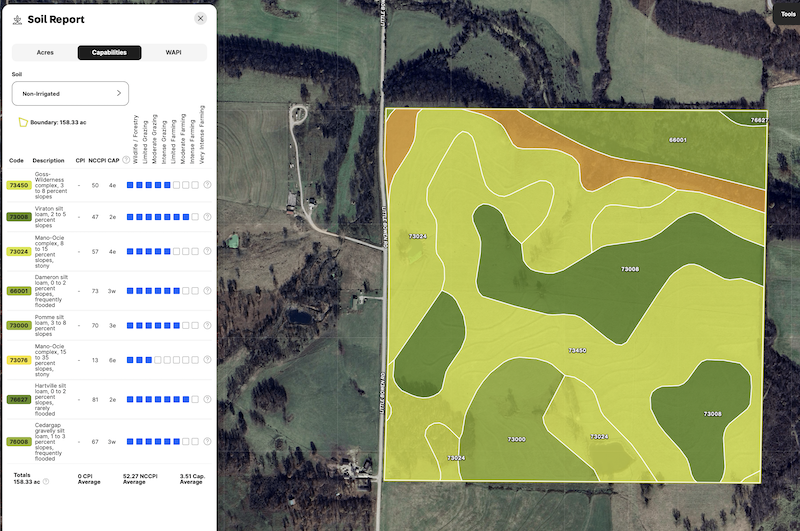Open help icon for soil 76008 row
The height and width of the screenshot is (531, 800).
click(208, 441)
